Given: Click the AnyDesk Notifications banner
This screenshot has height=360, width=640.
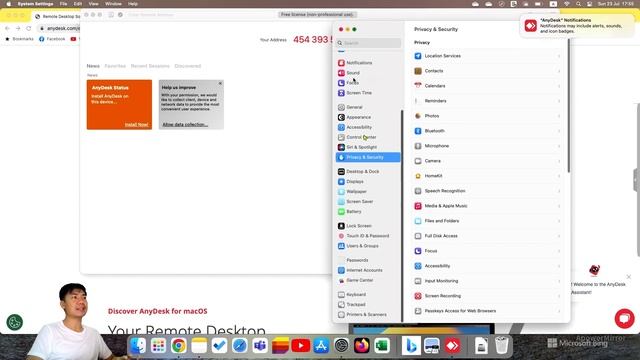Looking at the screenshot, I should (578, 26).
